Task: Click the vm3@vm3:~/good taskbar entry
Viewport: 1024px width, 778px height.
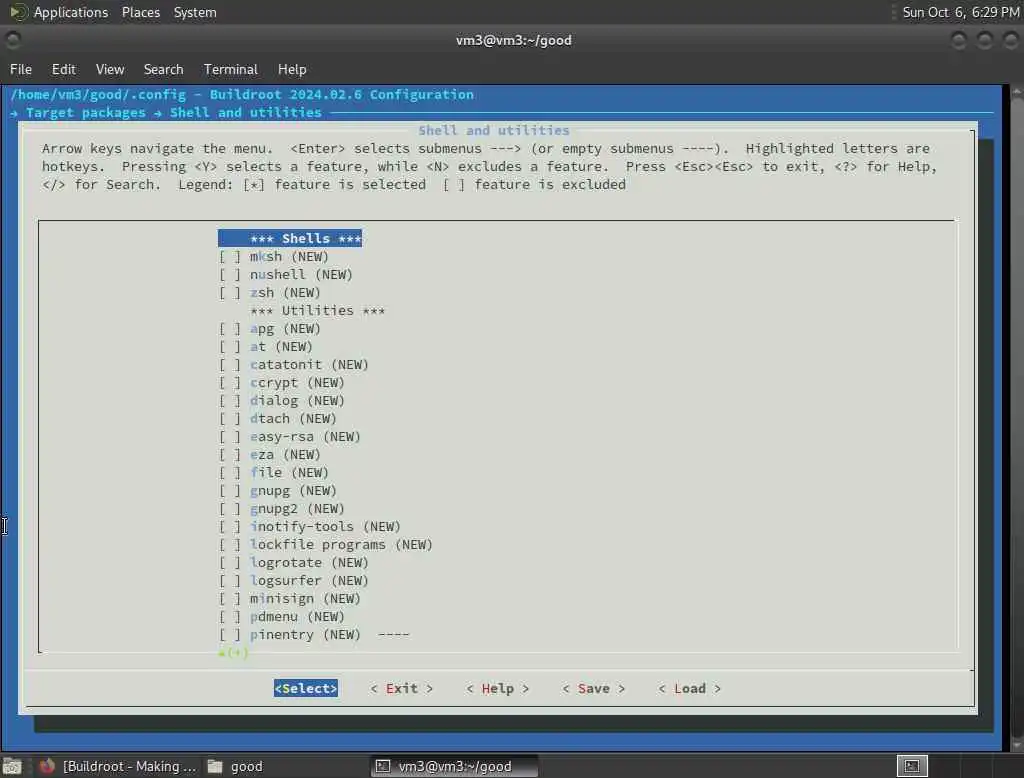Action: [x=455, y=766]
